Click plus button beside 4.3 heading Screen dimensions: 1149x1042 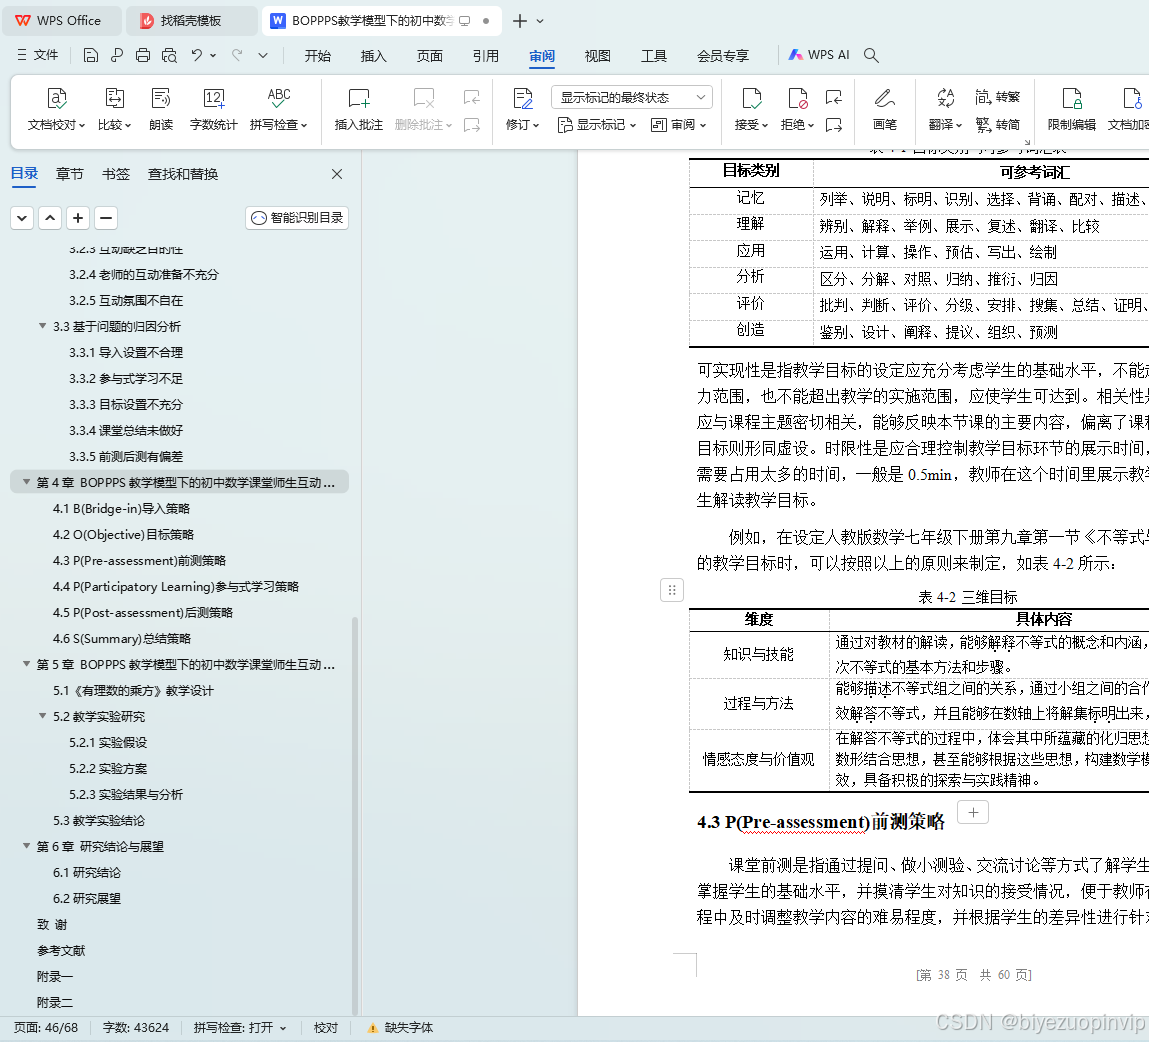[973, 812]
